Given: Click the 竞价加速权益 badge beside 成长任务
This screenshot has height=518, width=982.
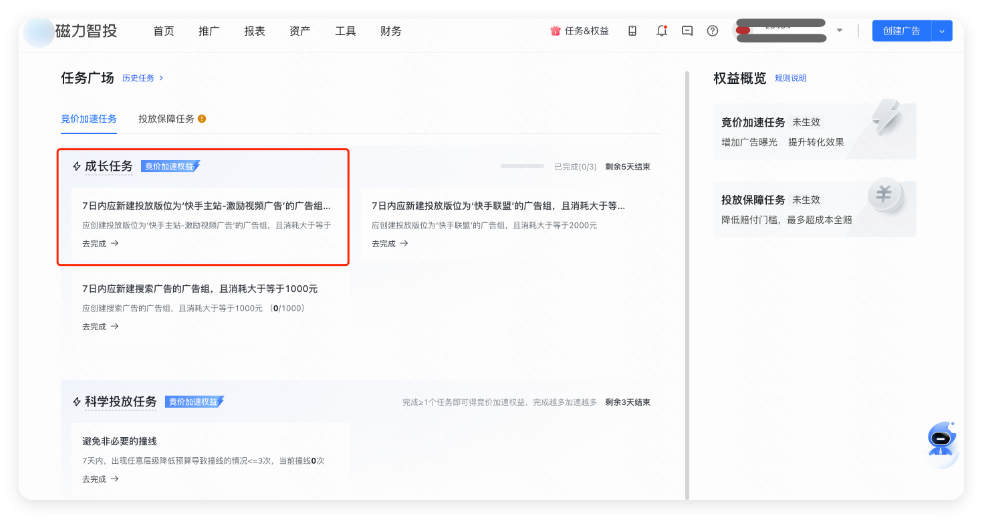Looking at the screenshot, I should coord(170,166).
